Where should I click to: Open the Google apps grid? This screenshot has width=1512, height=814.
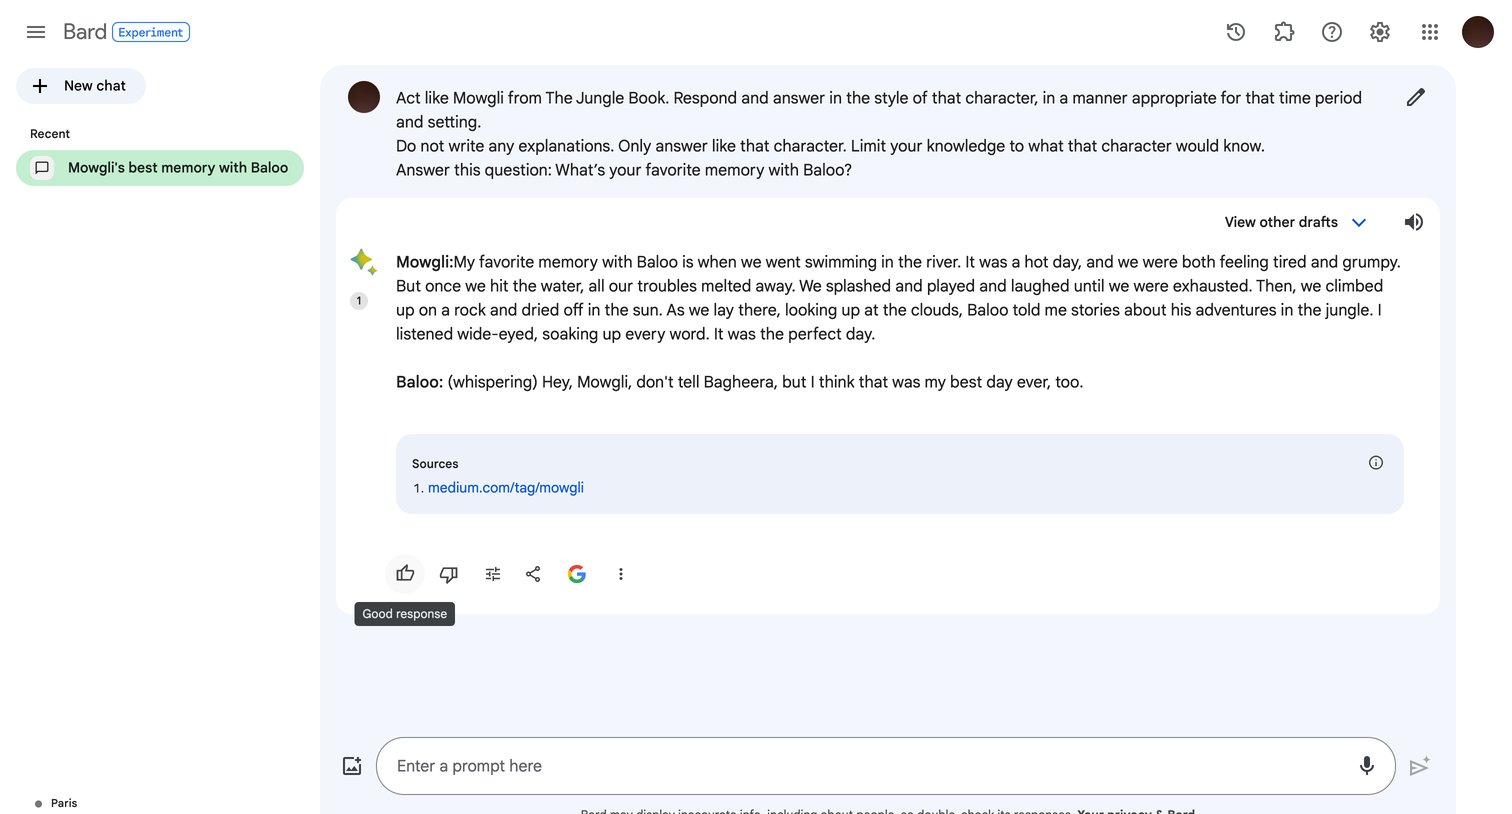click(x=1430, y=32)
